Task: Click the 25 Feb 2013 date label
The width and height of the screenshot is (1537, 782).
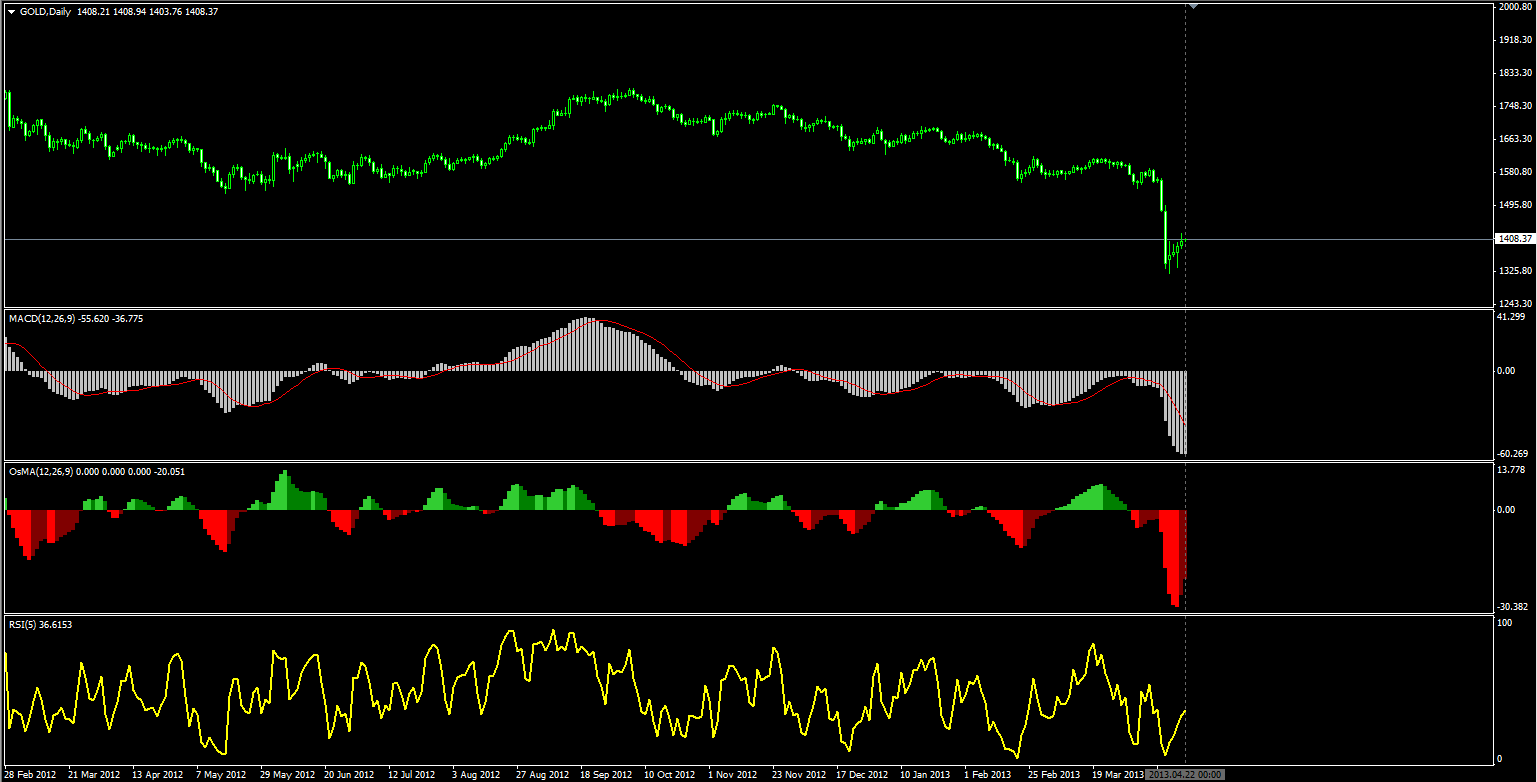Action: point(1053,774)
